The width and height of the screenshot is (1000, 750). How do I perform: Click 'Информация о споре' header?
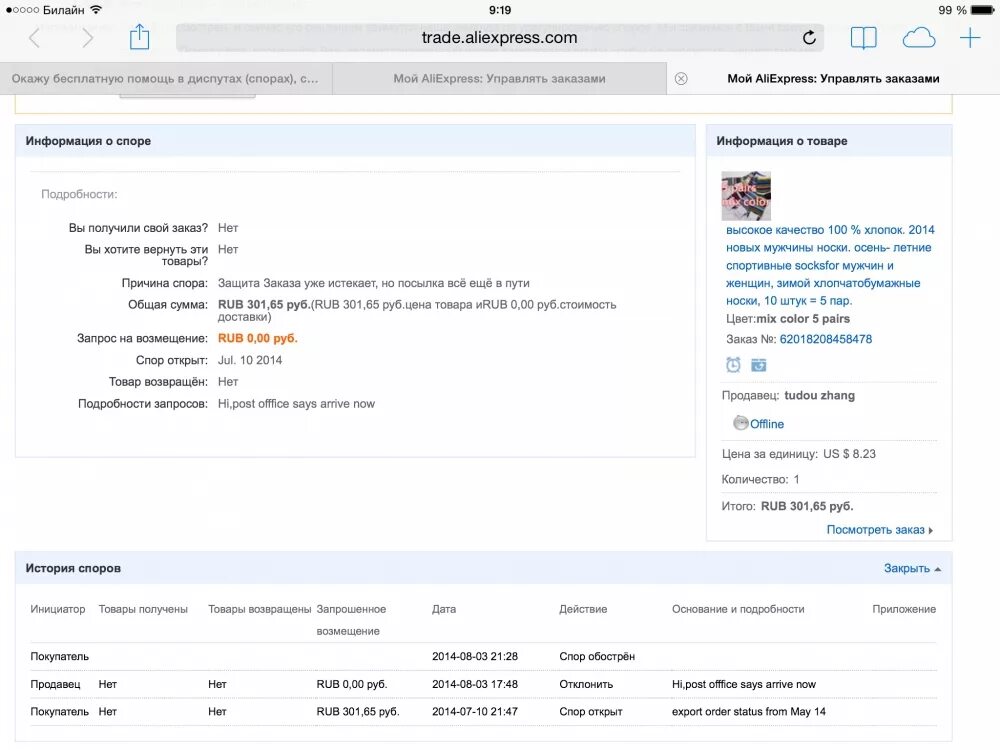88,141
